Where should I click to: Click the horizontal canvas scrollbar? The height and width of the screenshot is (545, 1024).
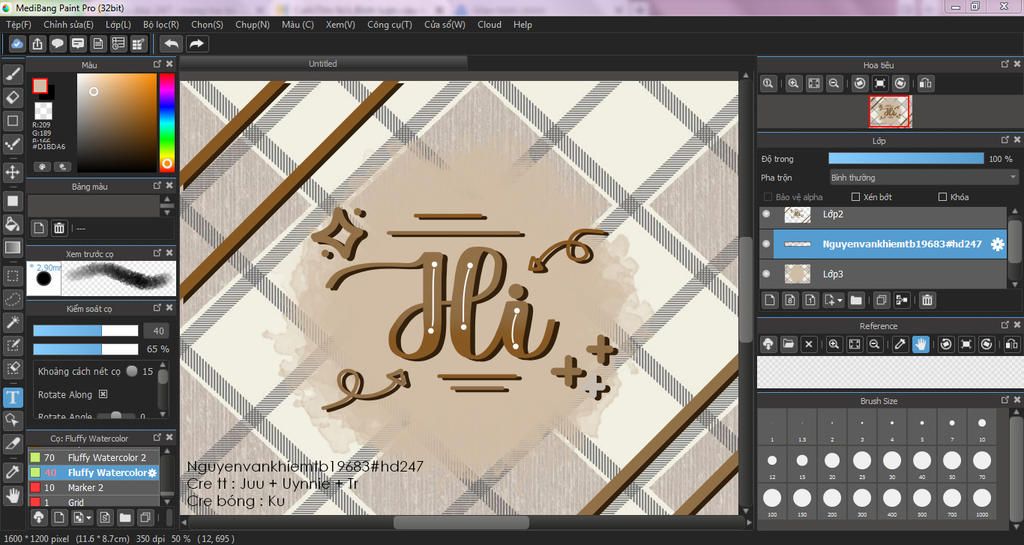[x=461, y=523]
